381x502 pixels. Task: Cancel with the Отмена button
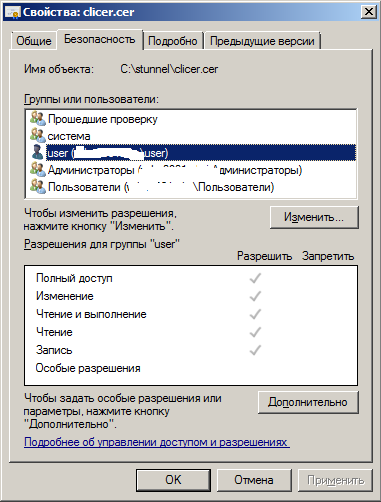(x=254, y=480)
